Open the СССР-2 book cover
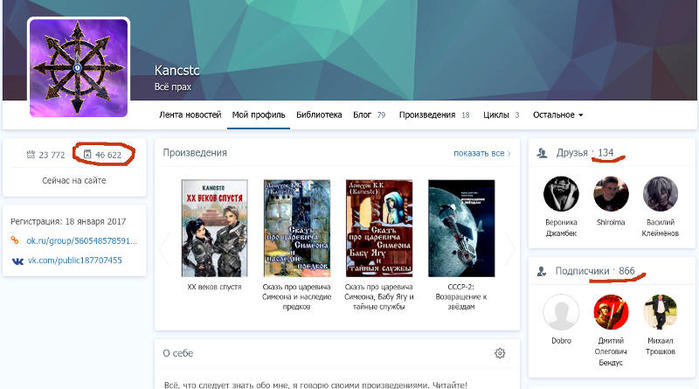Image resolution: width=699 pixels, height=389 pixels. (461, 228)
